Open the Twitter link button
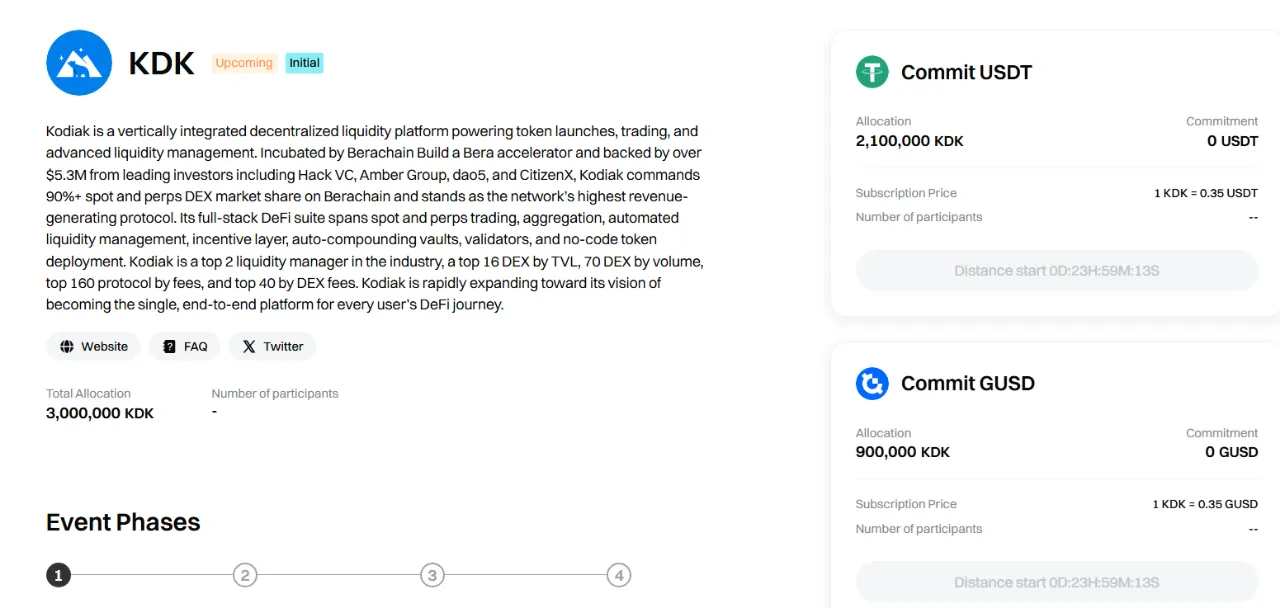The image size is (1280, 608). point(272,347)
